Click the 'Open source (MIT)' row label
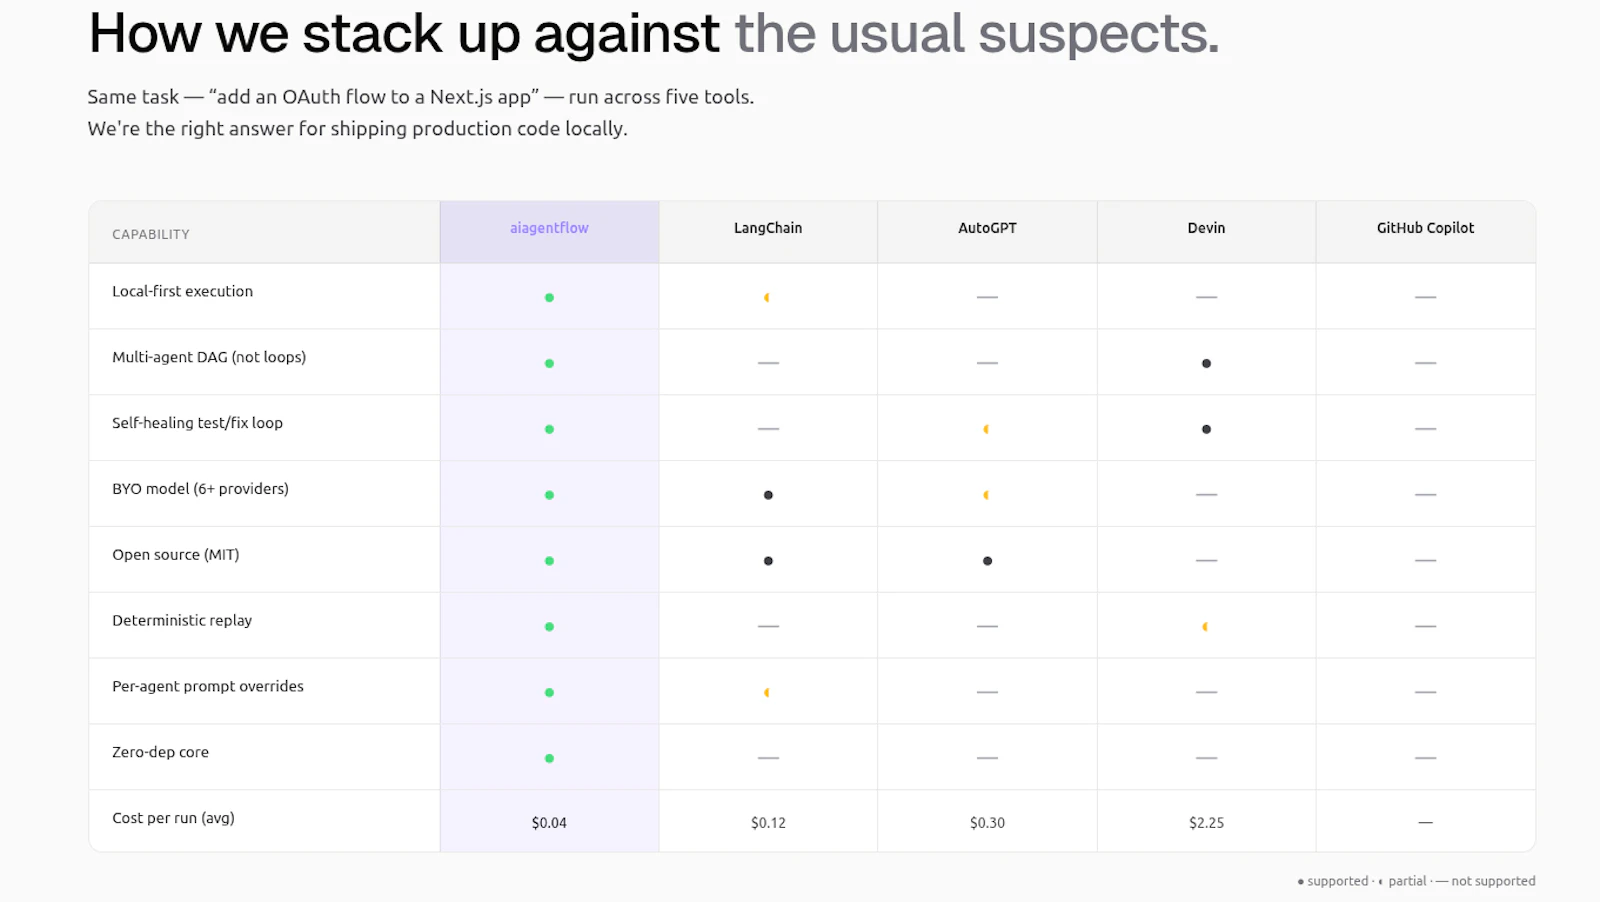The width and height of the screenshot is (1600, 902). (x=176, y=555)
